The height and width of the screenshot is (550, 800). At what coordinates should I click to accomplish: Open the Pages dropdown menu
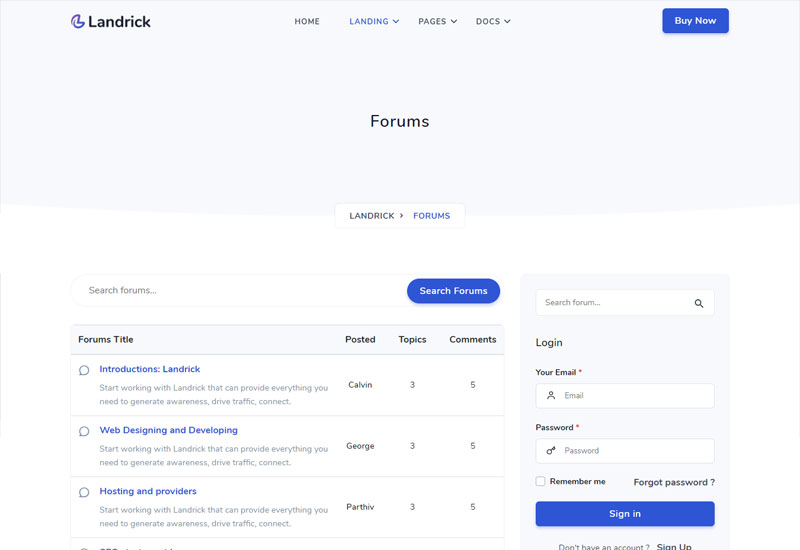[437, 21]
